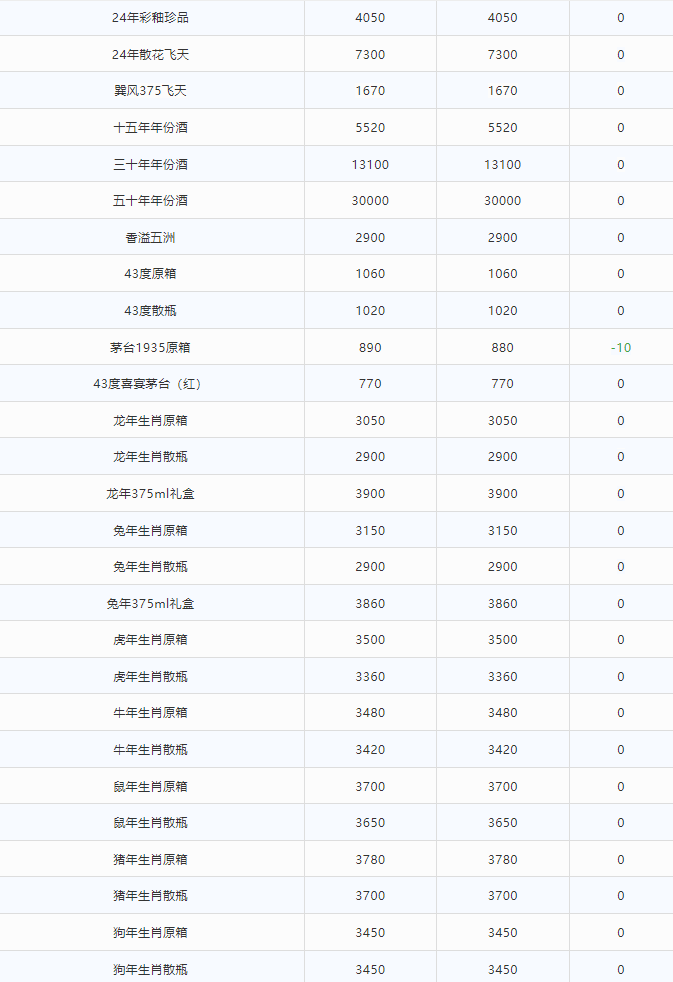
Task: Select the 虎年生肖散瓶 product name
Action: [x=150, y=676]
